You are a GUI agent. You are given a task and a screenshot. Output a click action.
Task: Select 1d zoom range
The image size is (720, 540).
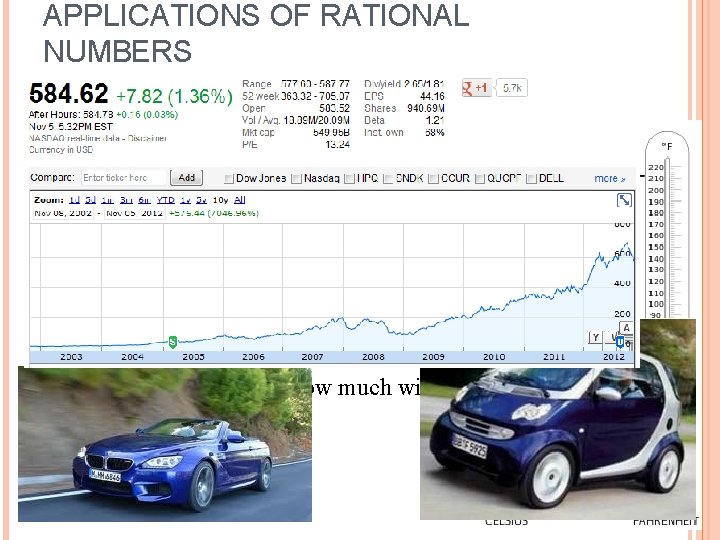74,200
